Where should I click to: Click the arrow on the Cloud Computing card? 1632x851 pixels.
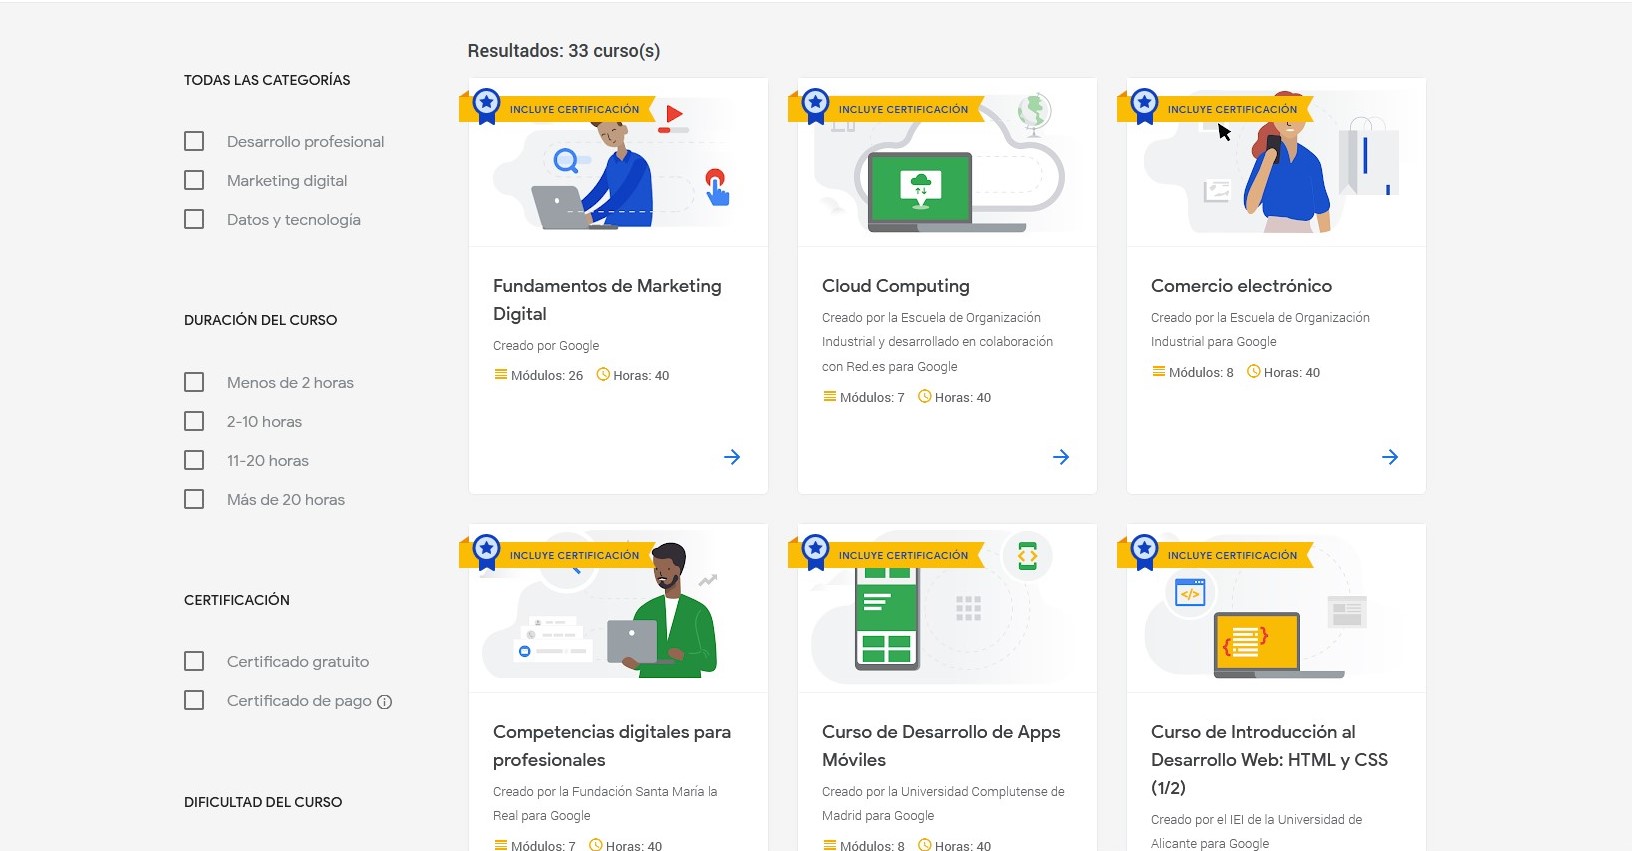(x=1061, y=457)
